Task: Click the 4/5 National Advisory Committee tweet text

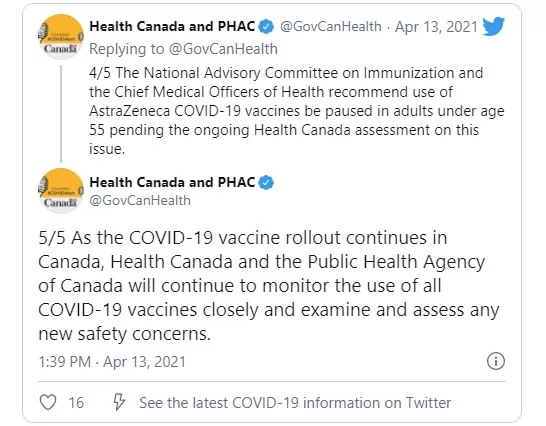Action: (297, 111)
